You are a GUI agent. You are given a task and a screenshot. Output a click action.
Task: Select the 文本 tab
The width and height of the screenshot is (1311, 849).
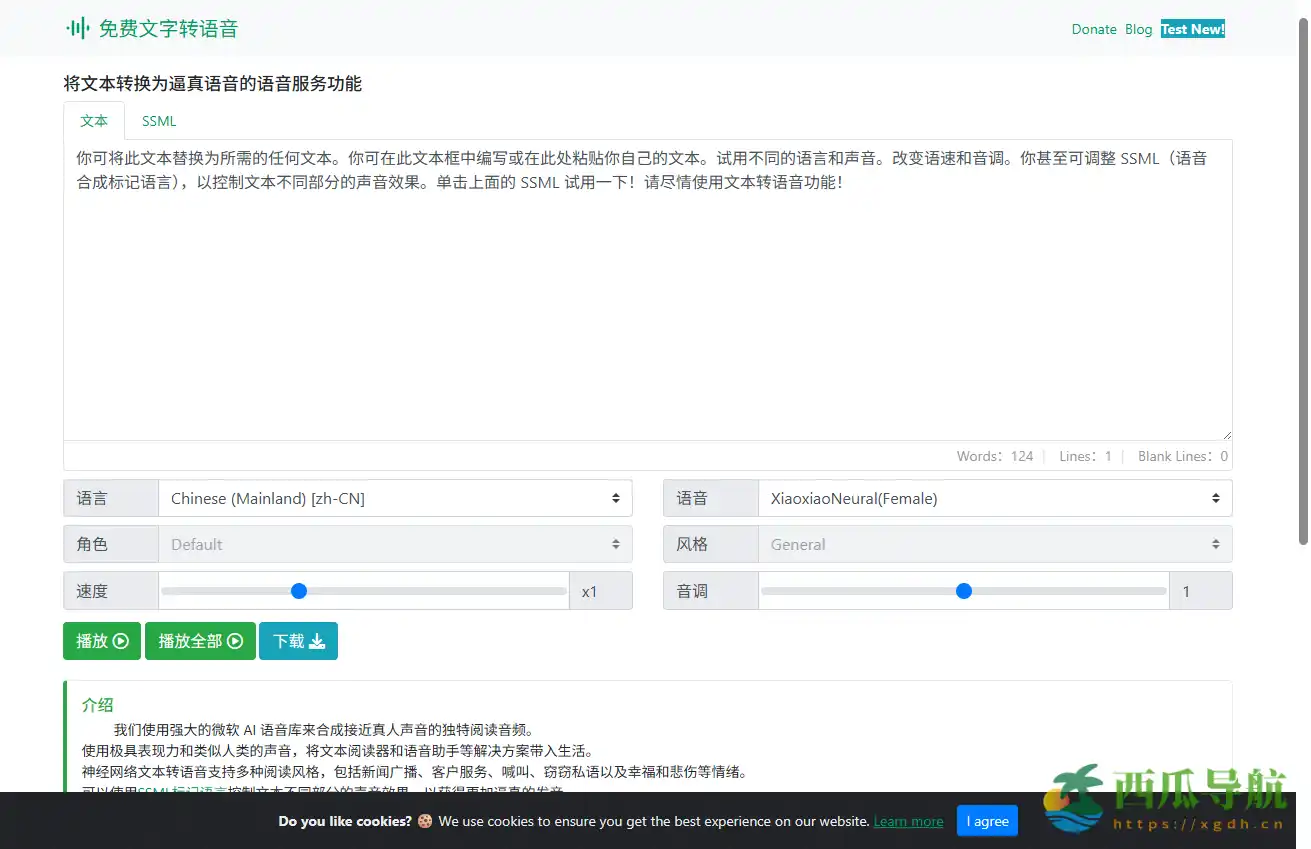[x=93, y=120]
